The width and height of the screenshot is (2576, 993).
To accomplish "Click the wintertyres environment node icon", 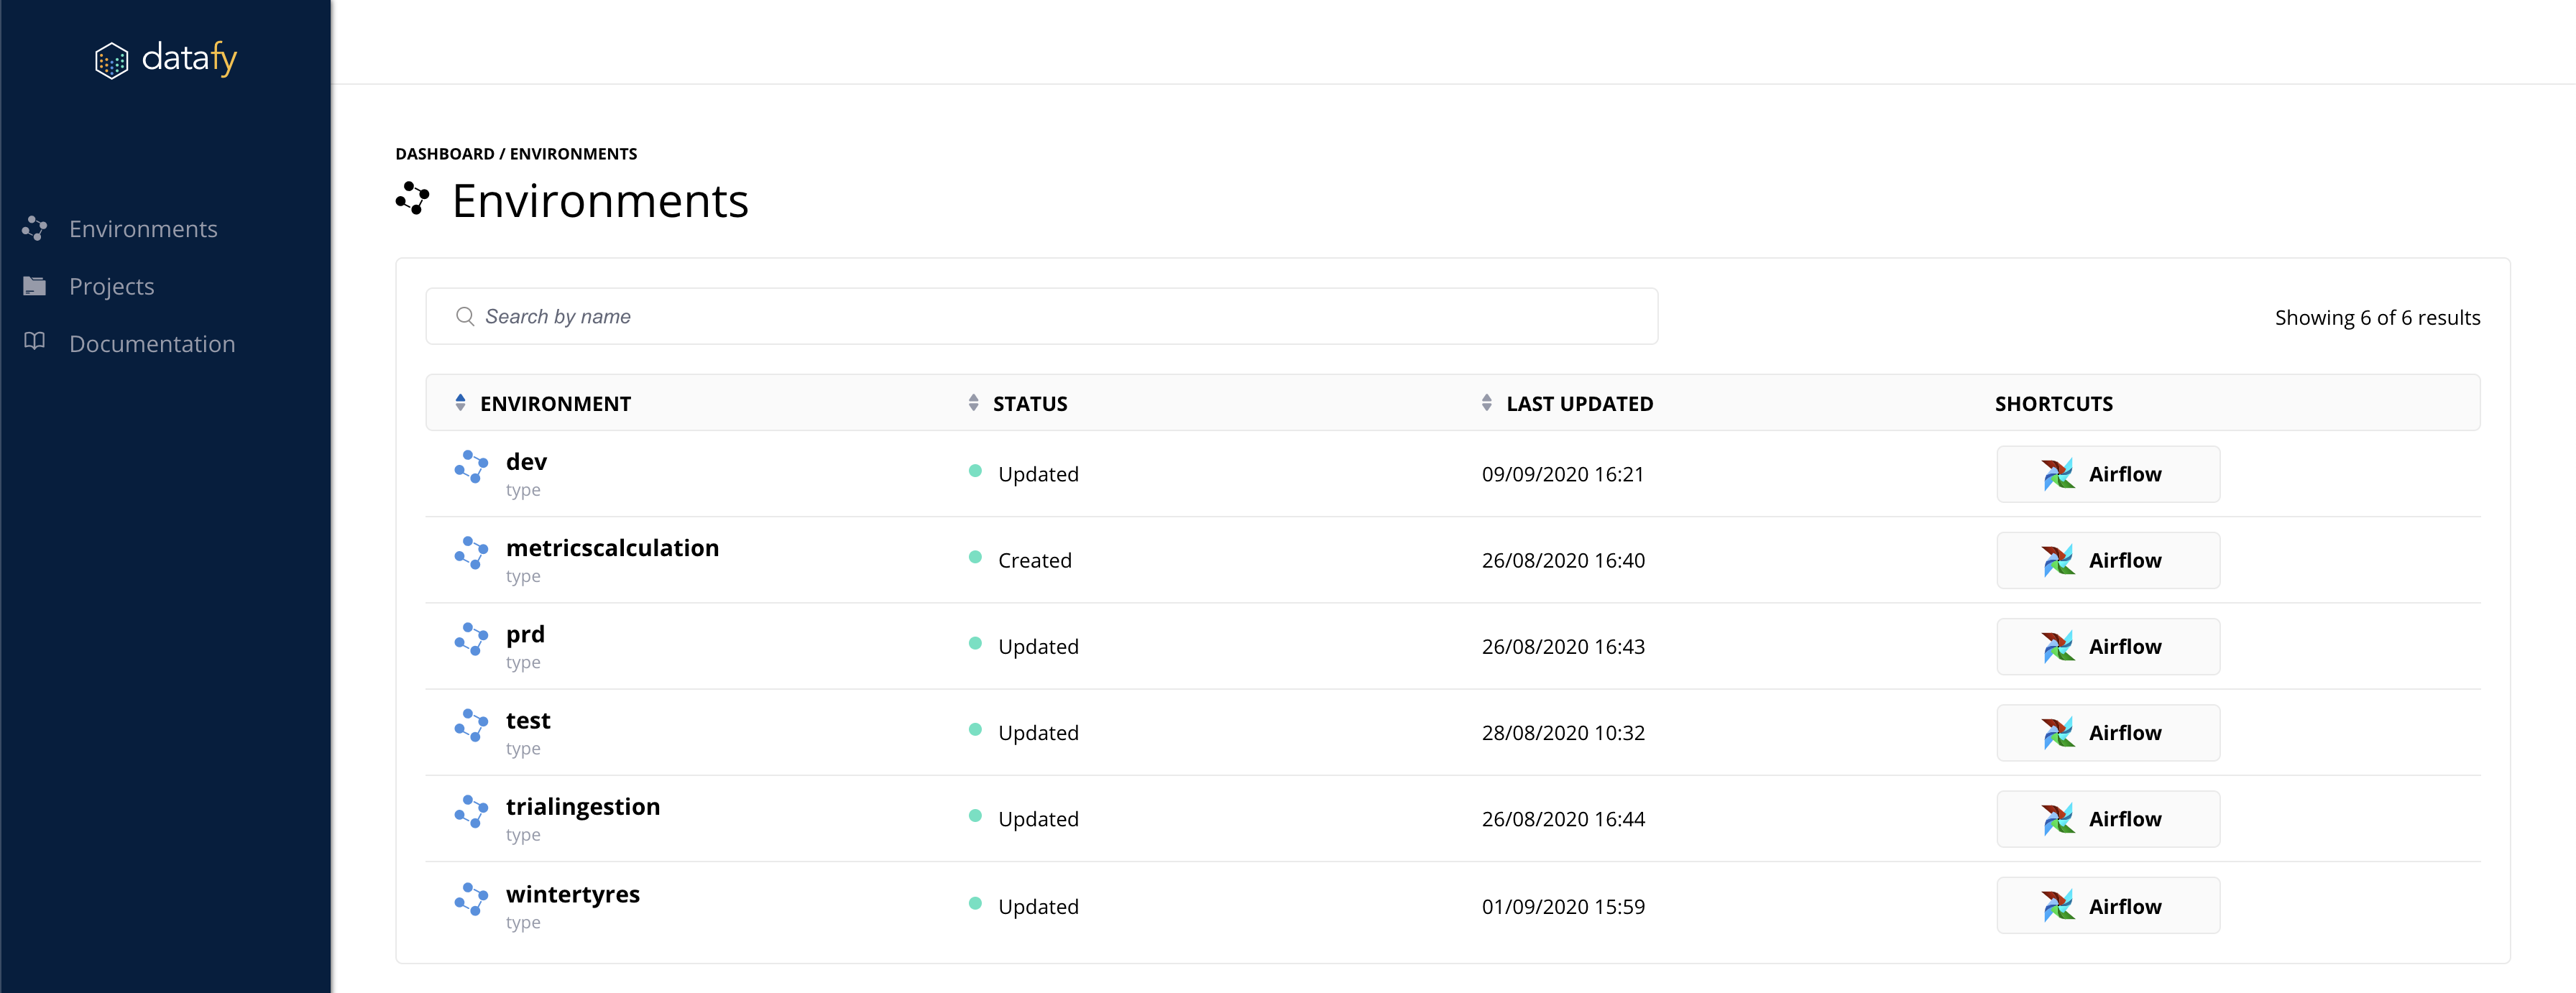I will point(471,899).
